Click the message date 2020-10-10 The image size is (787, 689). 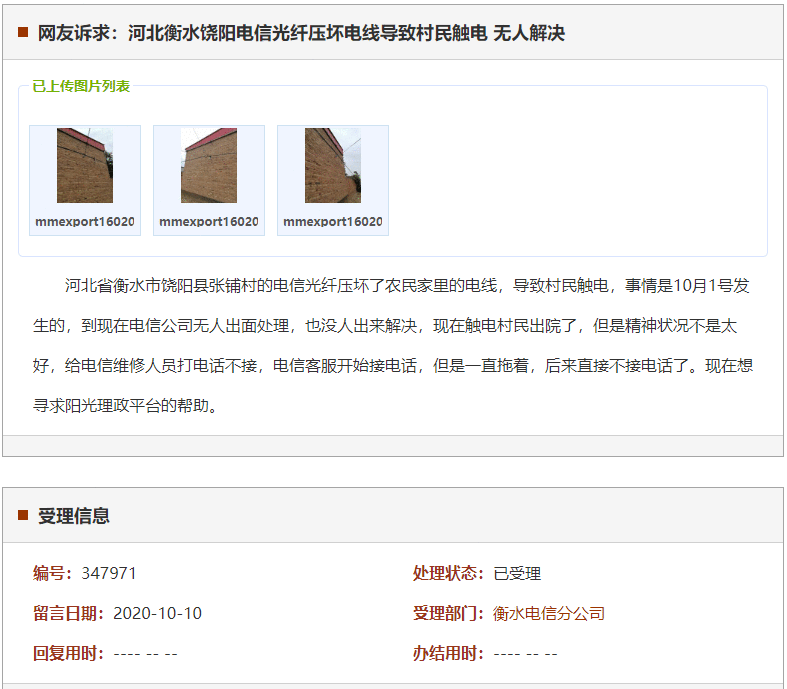point(157,613)
